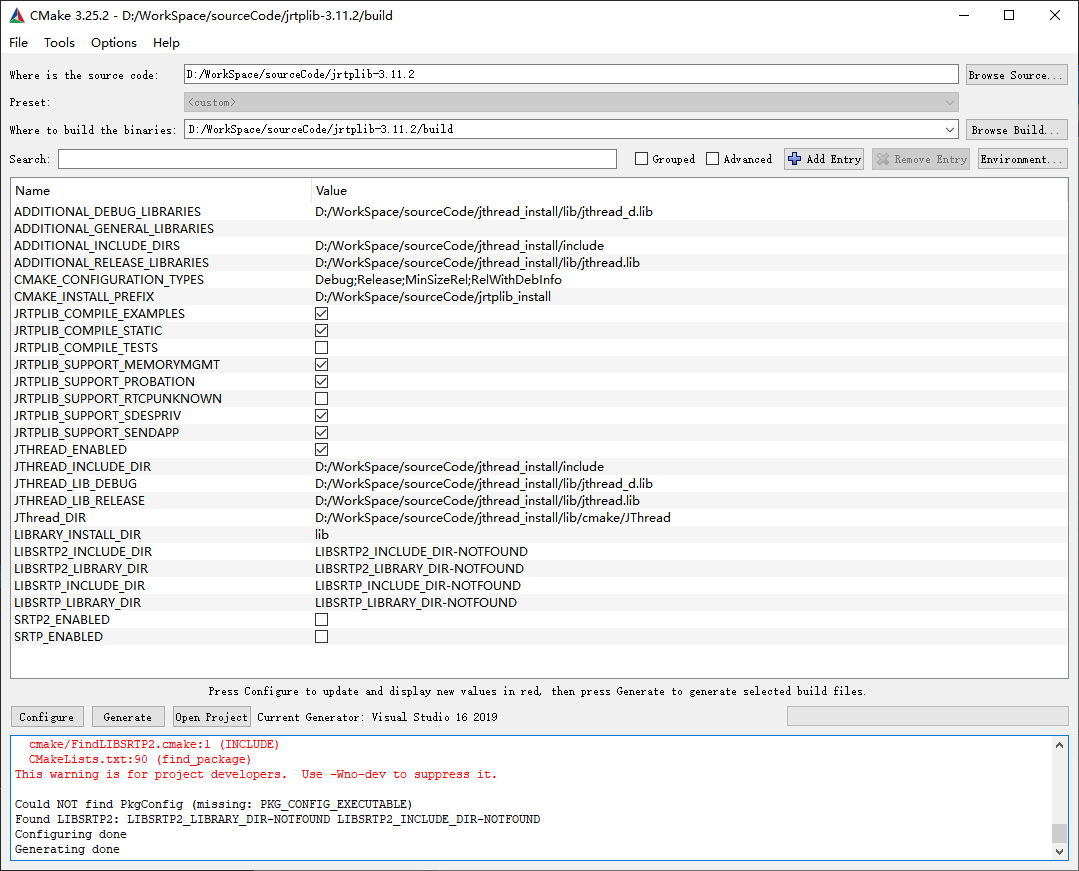Select ADDITIONAL_GENERAL_LIBRARIES row
Image resolution: width=1079 pixels, height=871 pixels.
point(540,228)
